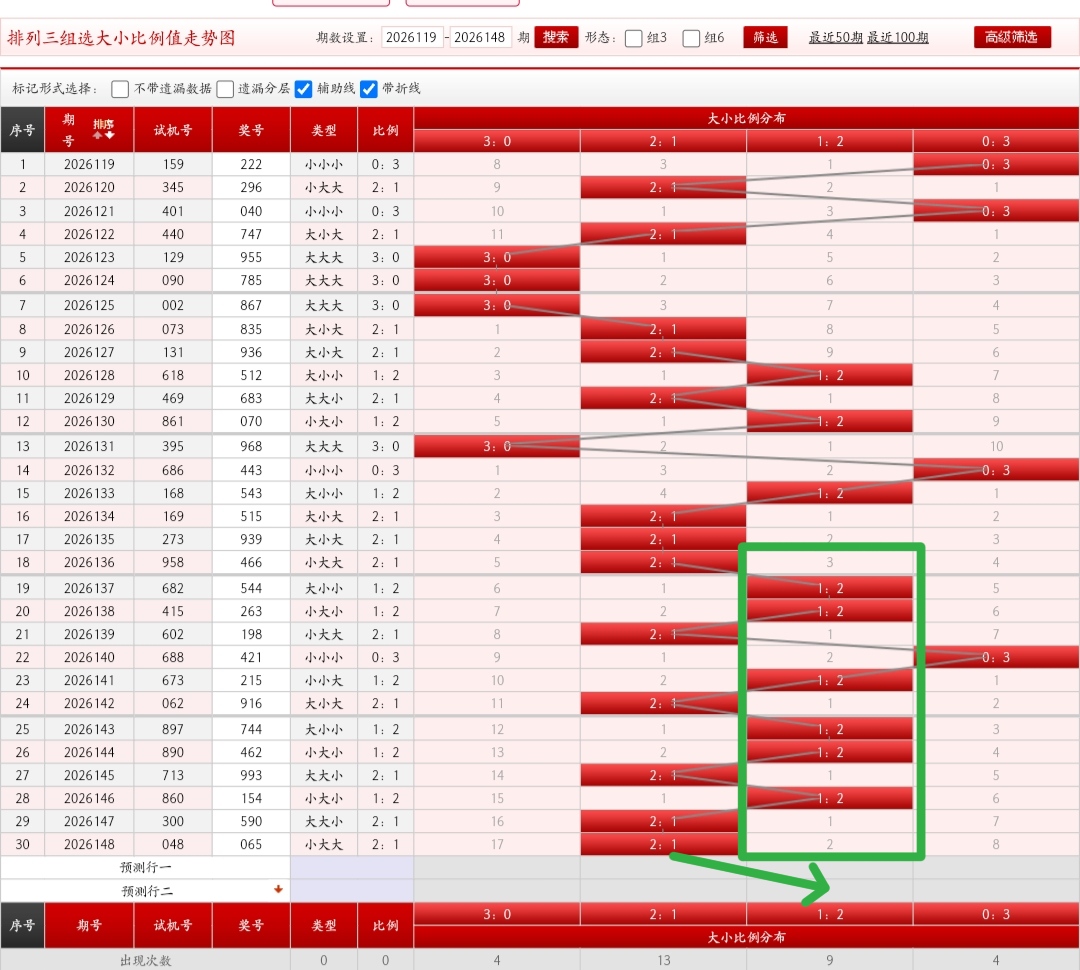Click the 出现次数 summary row label
1080x970 pixels.
[x=145, y=960]
